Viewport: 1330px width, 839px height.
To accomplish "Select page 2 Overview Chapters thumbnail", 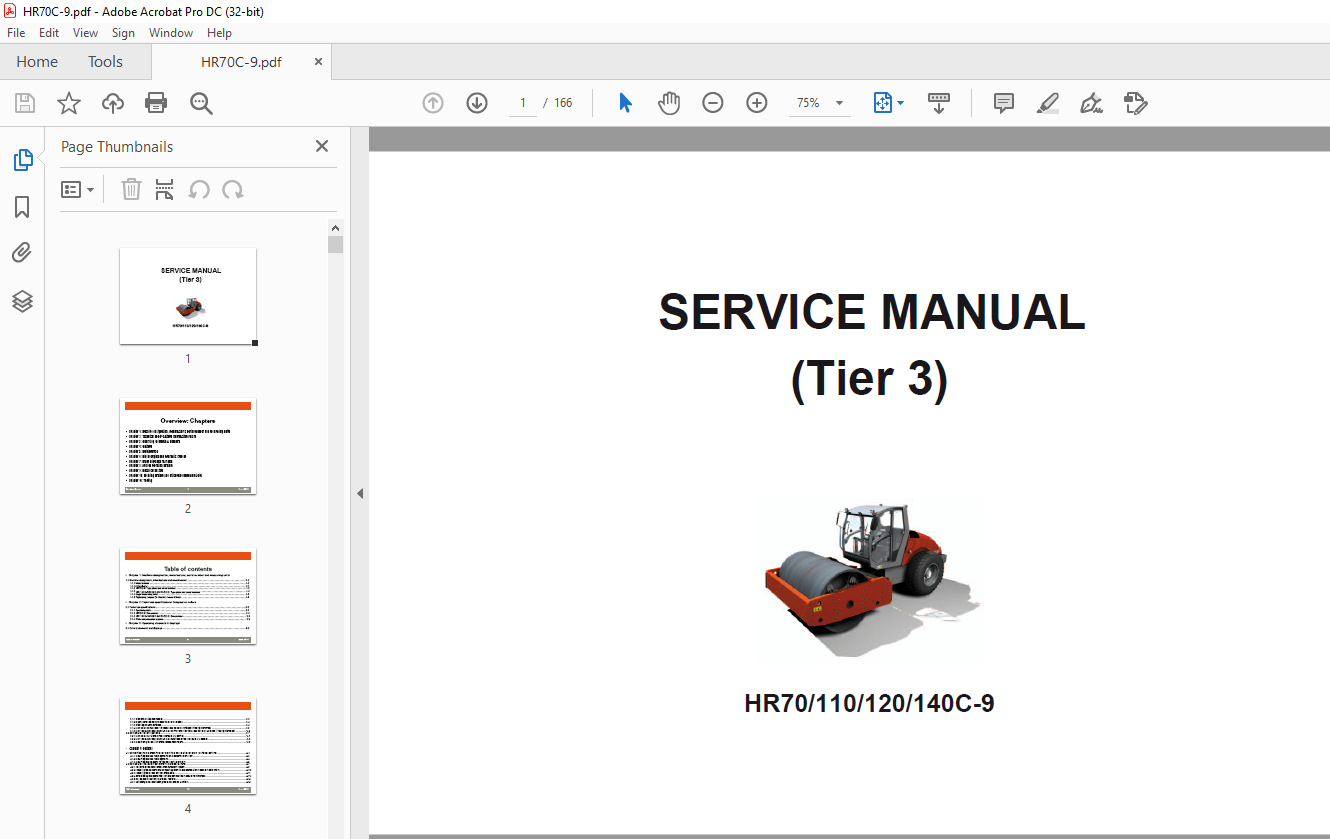I will pos(188,446).
